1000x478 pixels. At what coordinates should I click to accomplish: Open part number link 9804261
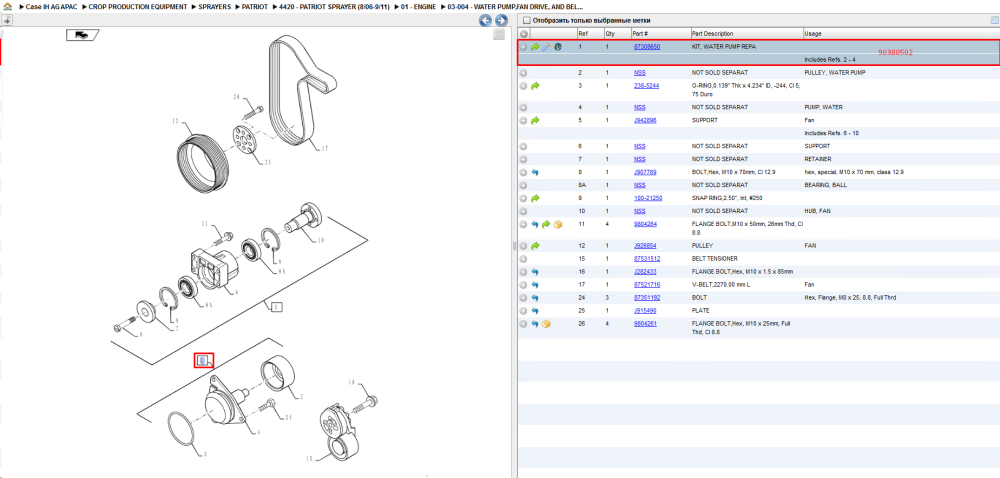point(645,324)
